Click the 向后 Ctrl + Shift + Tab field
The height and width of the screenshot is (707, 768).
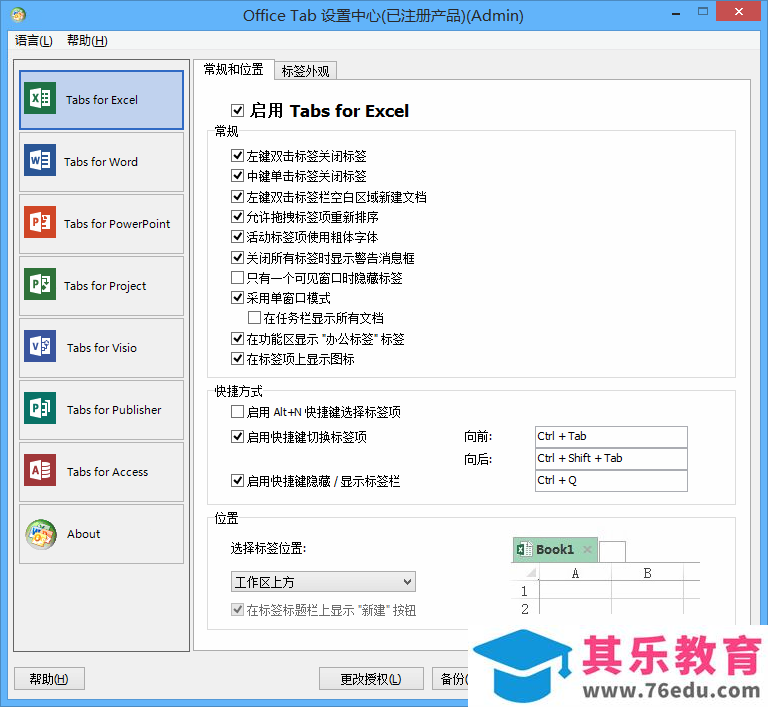coord(611,459)
